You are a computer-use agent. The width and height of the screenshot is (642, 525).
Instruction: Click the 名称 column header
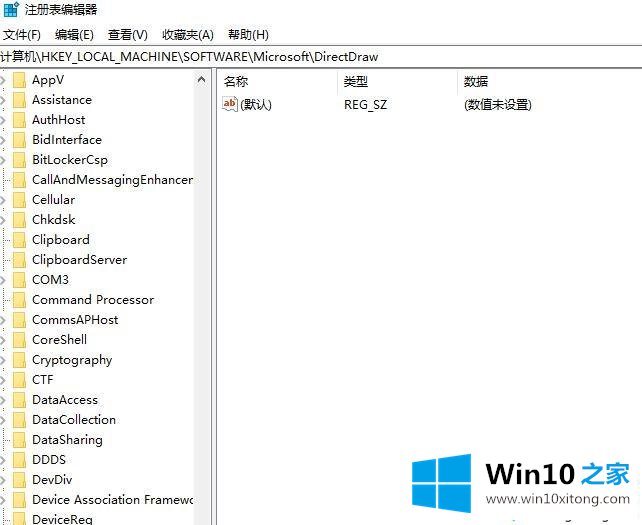pos(278,81)
